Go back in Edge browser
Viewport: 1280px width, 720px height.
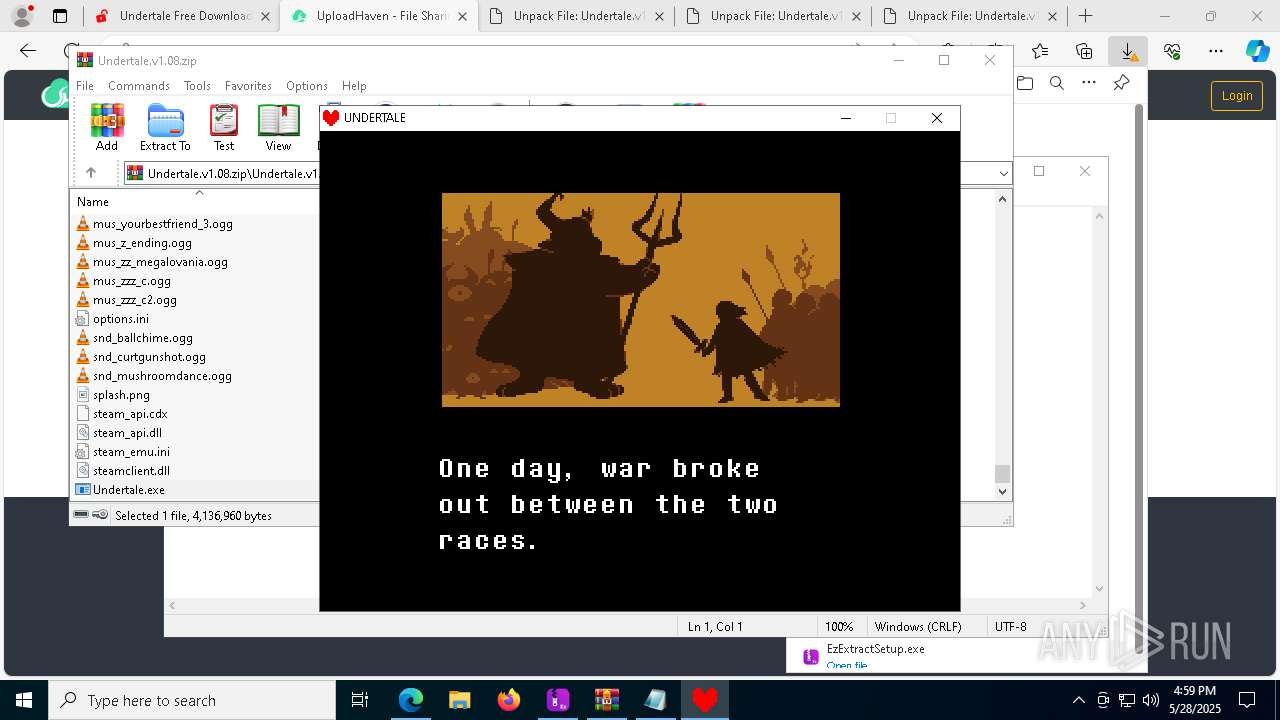[28, 51]
